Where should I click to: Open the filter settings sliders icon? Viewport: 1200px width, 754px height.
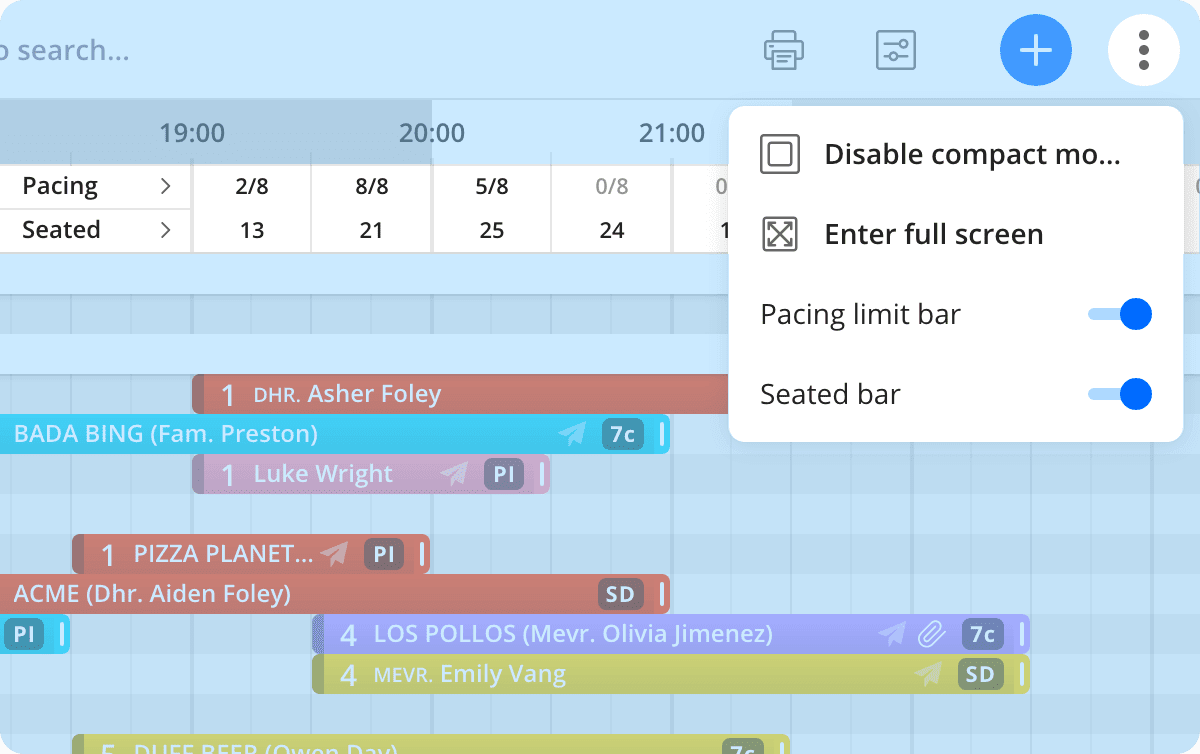[x=895, y=50]
